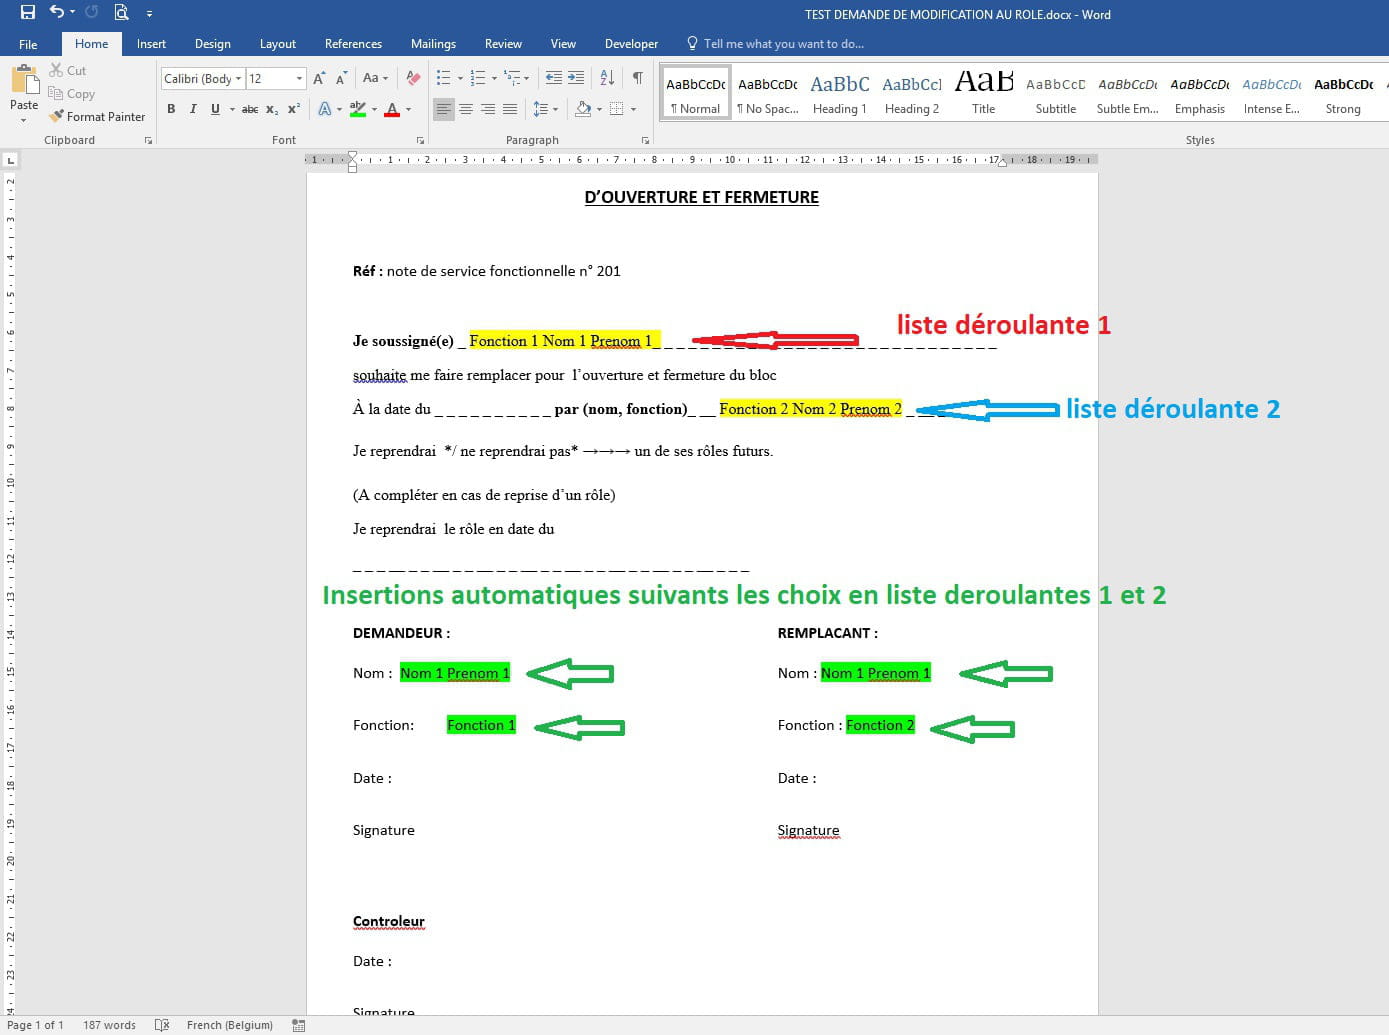Click the macro recording icon in status bar
The image size is (1389, 1035).
point(298,1025)
